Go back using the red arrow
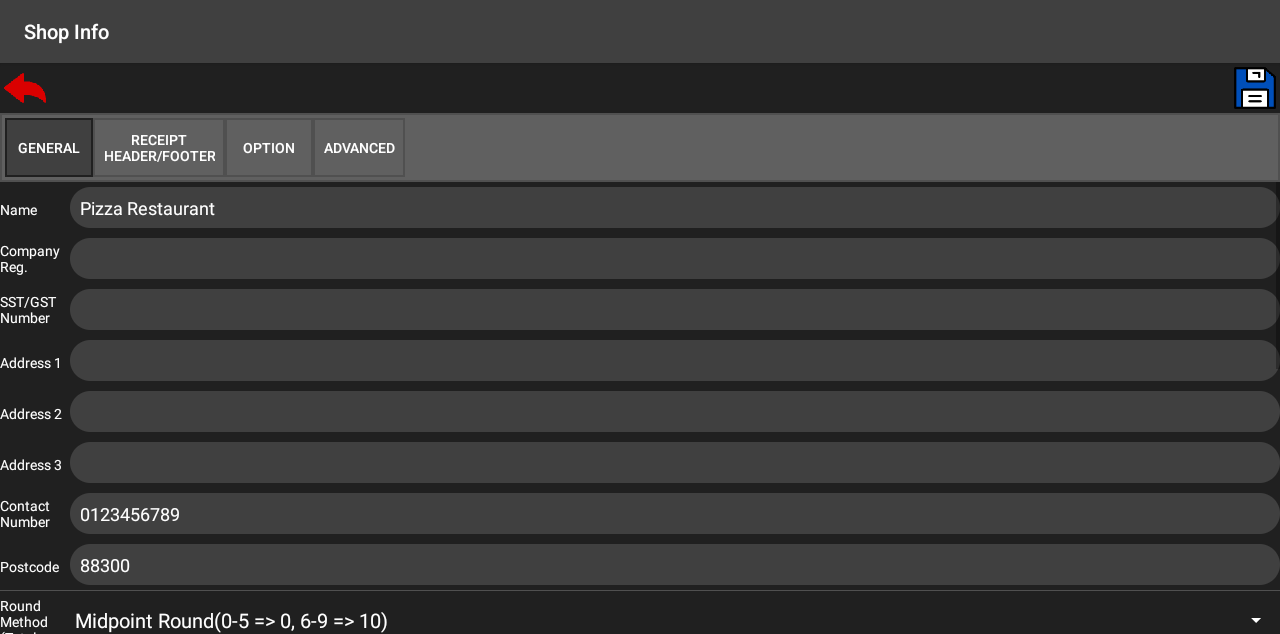Screen dimensions: 1280x634 pyautogui.click(x=25, y=89)
